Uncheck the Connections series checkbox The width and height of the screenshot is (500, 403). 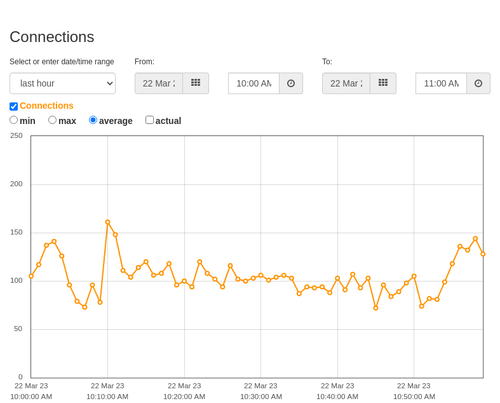(14, 106)
